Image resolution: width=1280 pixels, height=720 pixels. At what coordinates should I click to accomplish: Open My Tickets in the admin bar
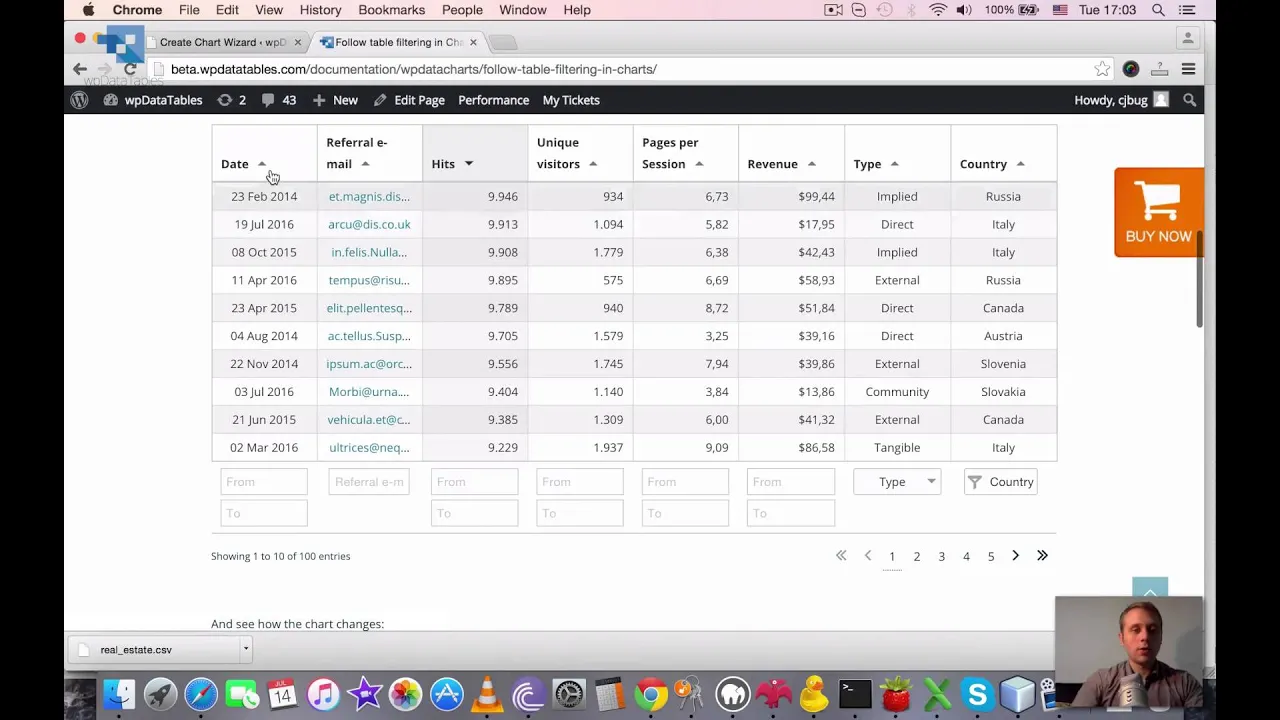point(571,100)
